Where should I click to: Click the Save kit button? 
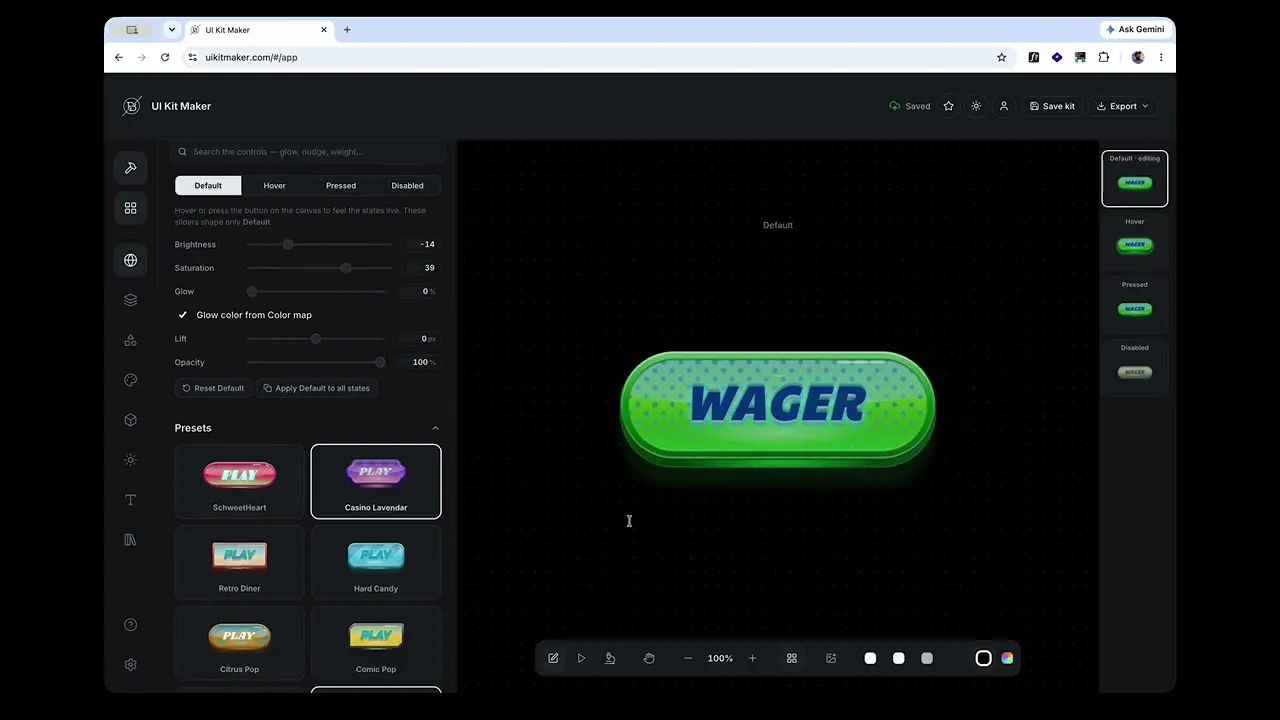click(1052, 106)
